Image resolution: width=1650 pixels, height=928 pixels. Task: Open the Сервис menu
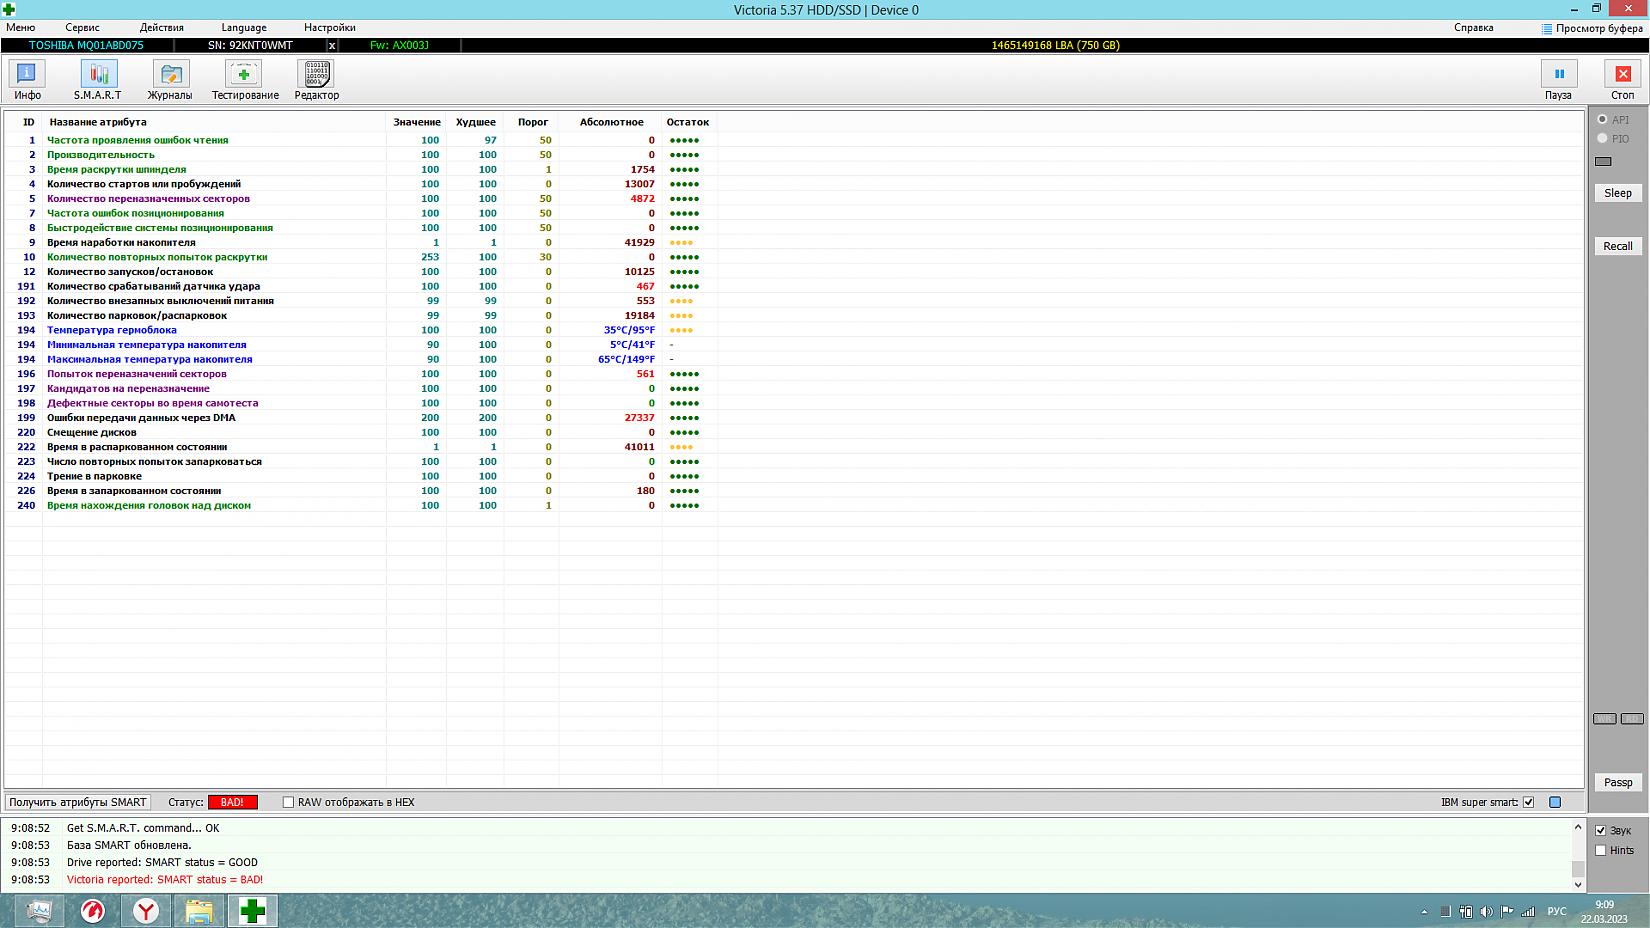pyautogui.click(x=82, y=28)
